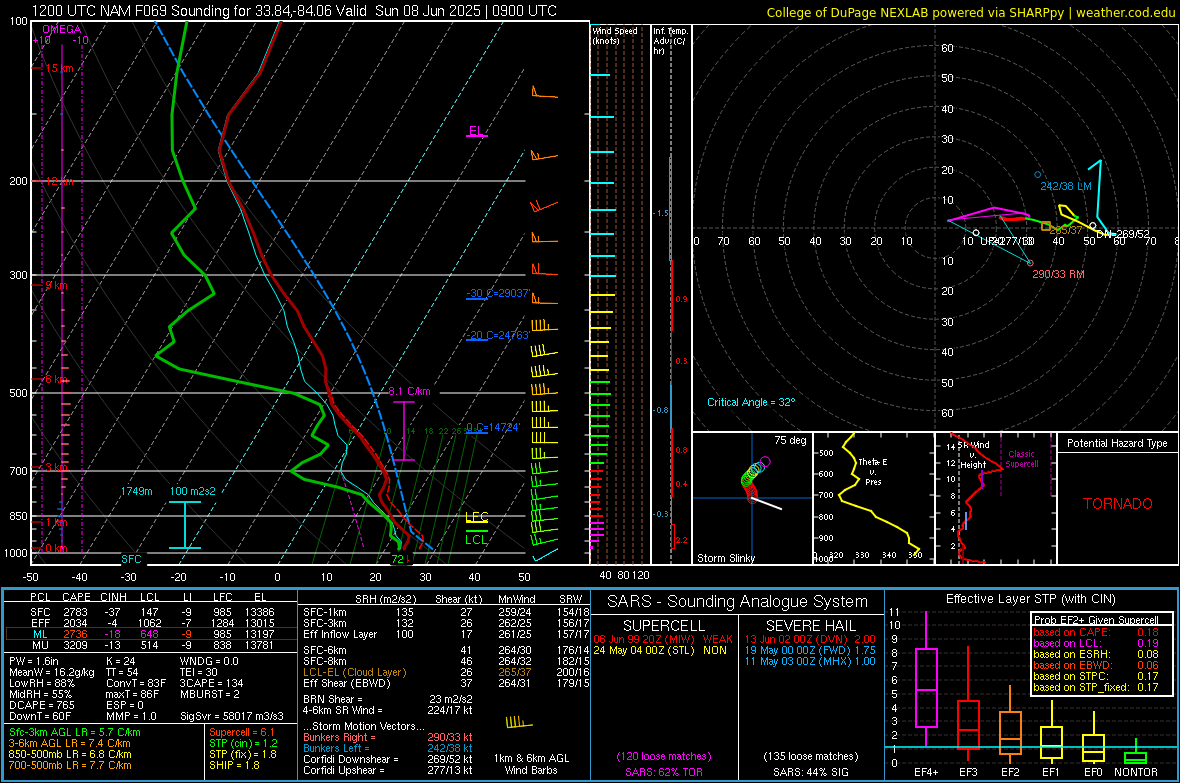Select the 'Eff Shear (EBWD)' row
The image size is (1180, 783).
(x=446, y=684)
